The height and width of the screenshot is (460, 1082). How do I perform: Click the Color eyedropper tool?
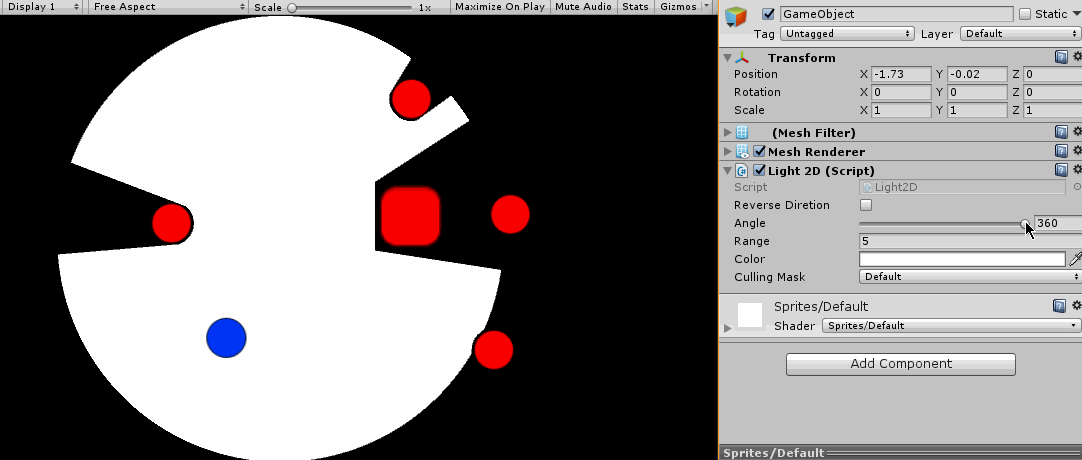coord(1075,259)
